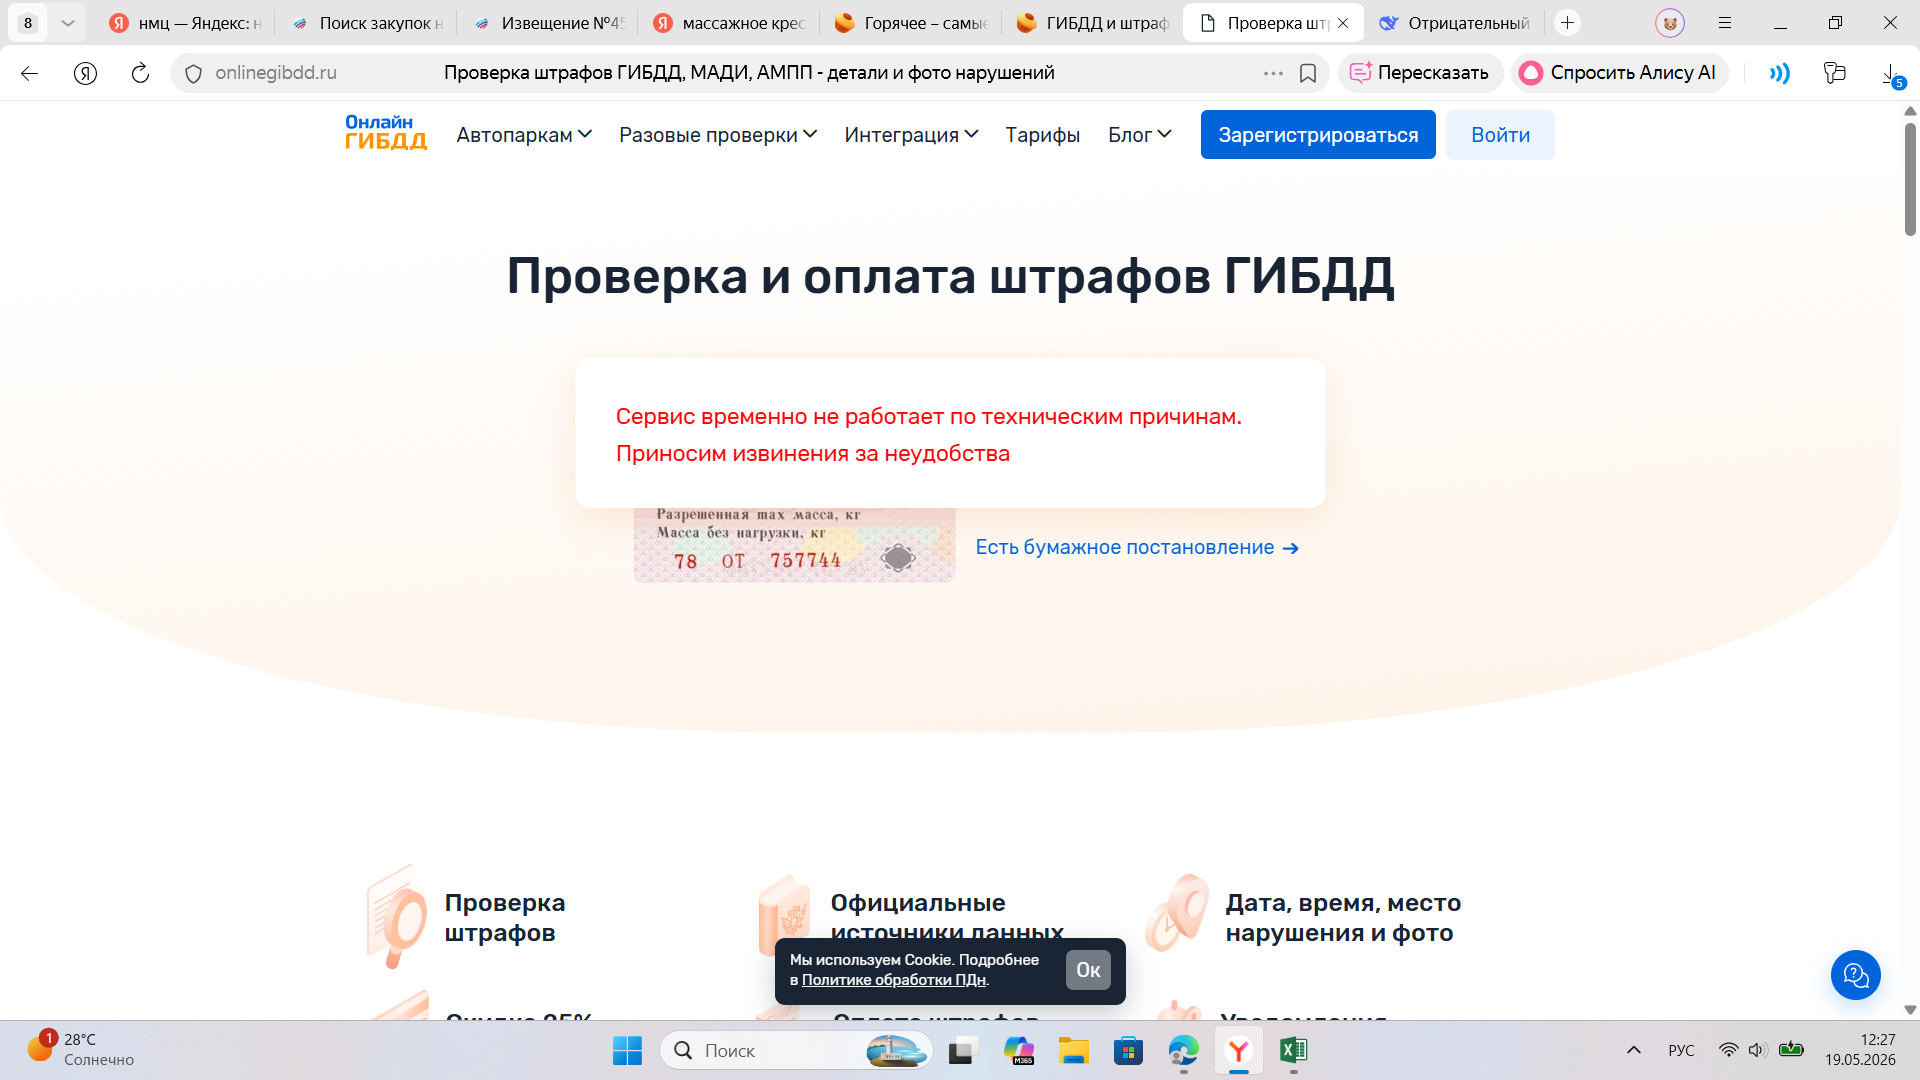Click the page reload icon
Screen dimensions: 1920x1080
140,73
